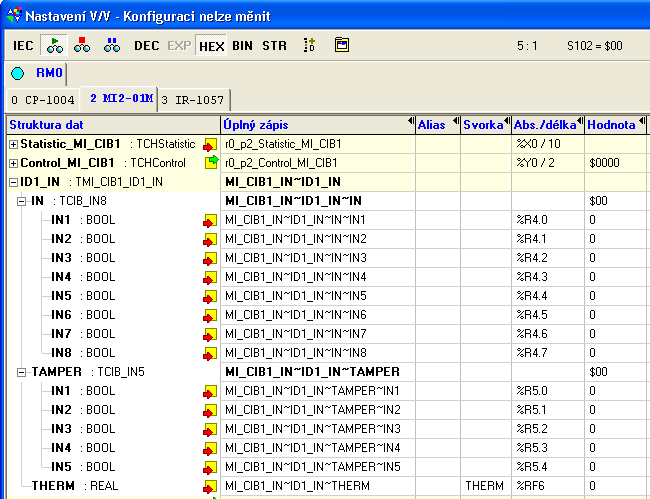Click the arrow icon in MI_CIB1_IN~ID1_IN~IN~IN1 row

pos(210,220)
